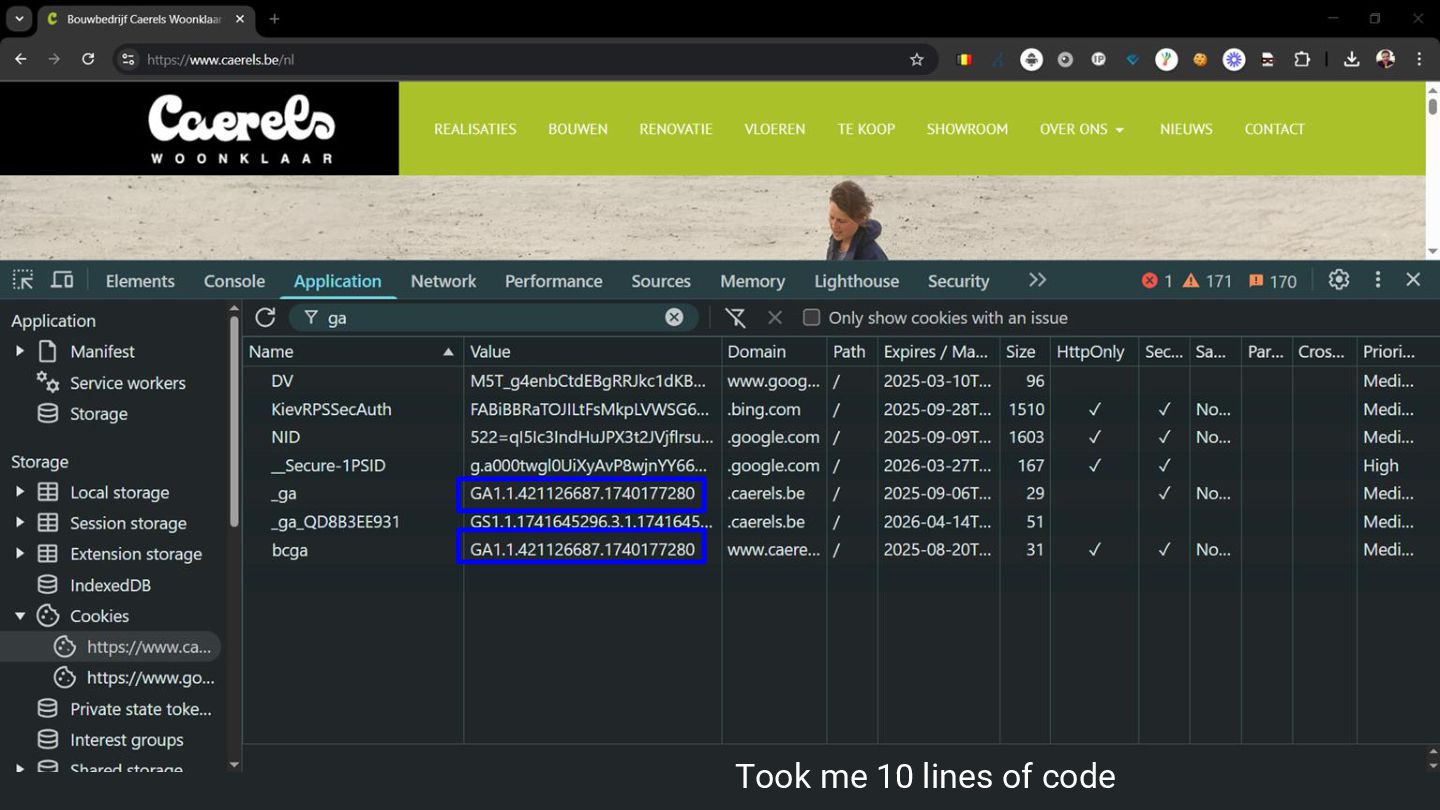Click the red errors counter

1157,281
